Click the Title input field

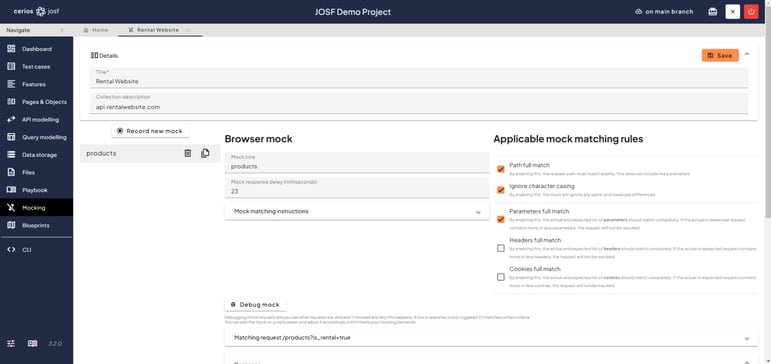[419, 78]
